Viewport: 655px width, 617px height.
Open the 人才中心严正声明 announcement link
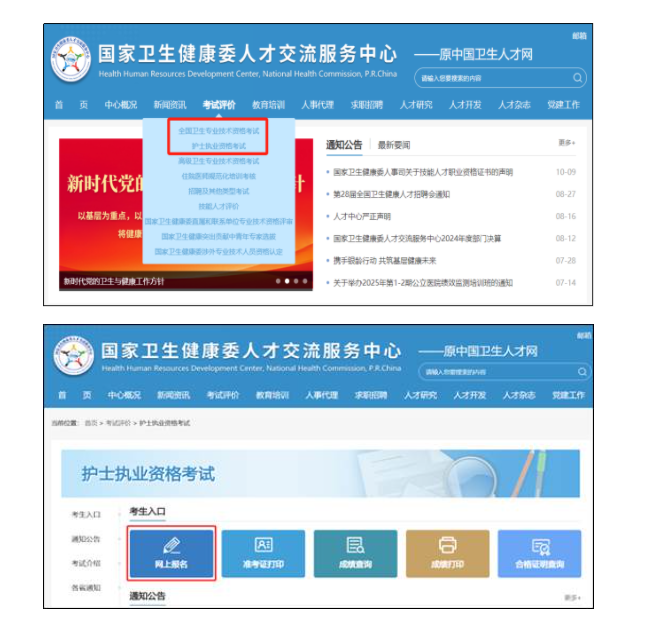362,216
